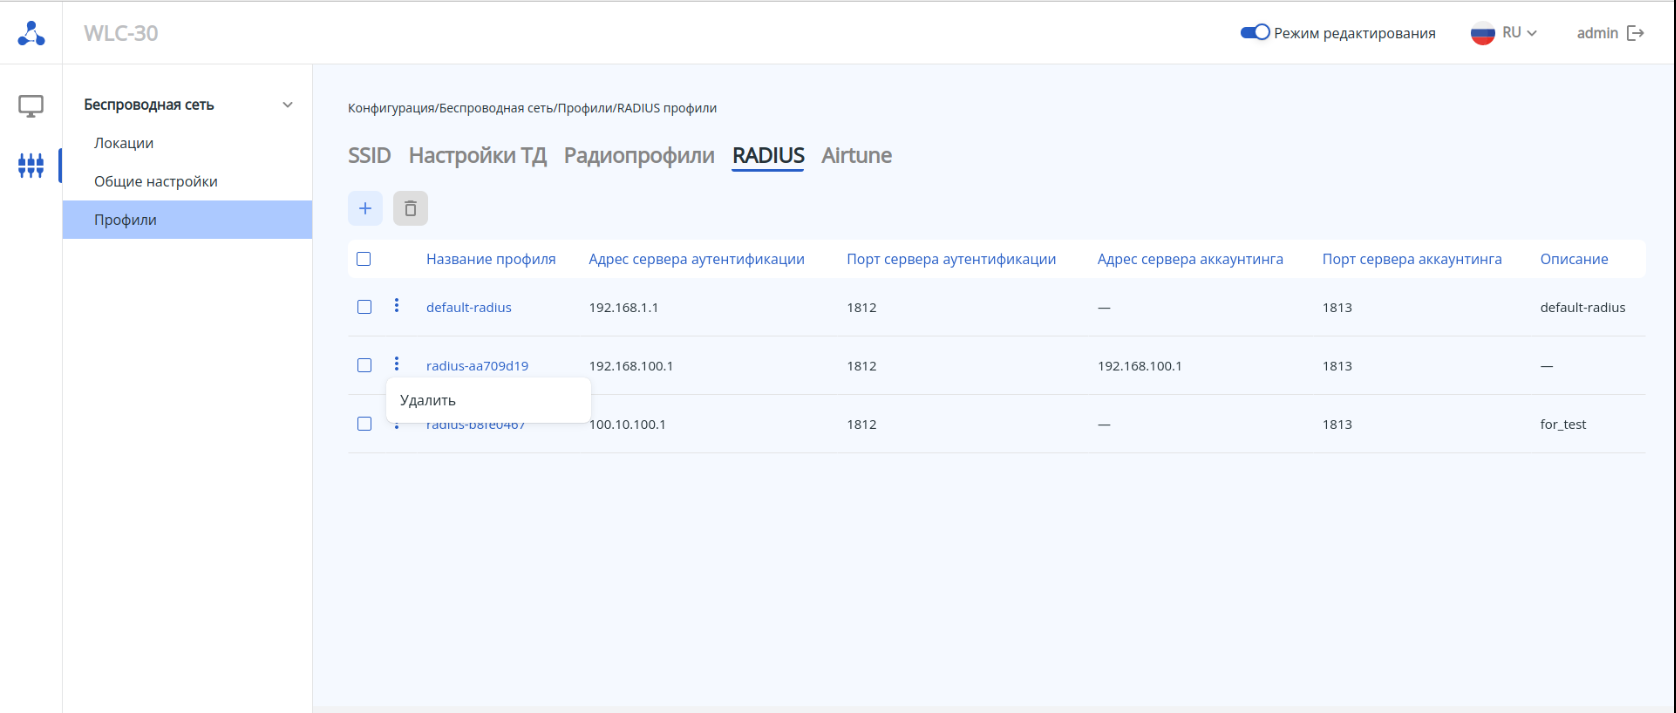Toggle the Режим редактирования switch

pyautogui.click(x=1255, y=33)
